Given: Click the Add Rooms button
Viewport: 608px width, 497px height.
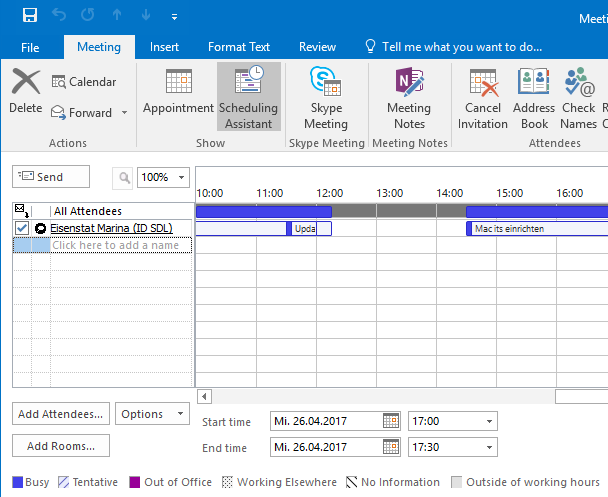Looking at the screenshot, I should tap(61, 446).
